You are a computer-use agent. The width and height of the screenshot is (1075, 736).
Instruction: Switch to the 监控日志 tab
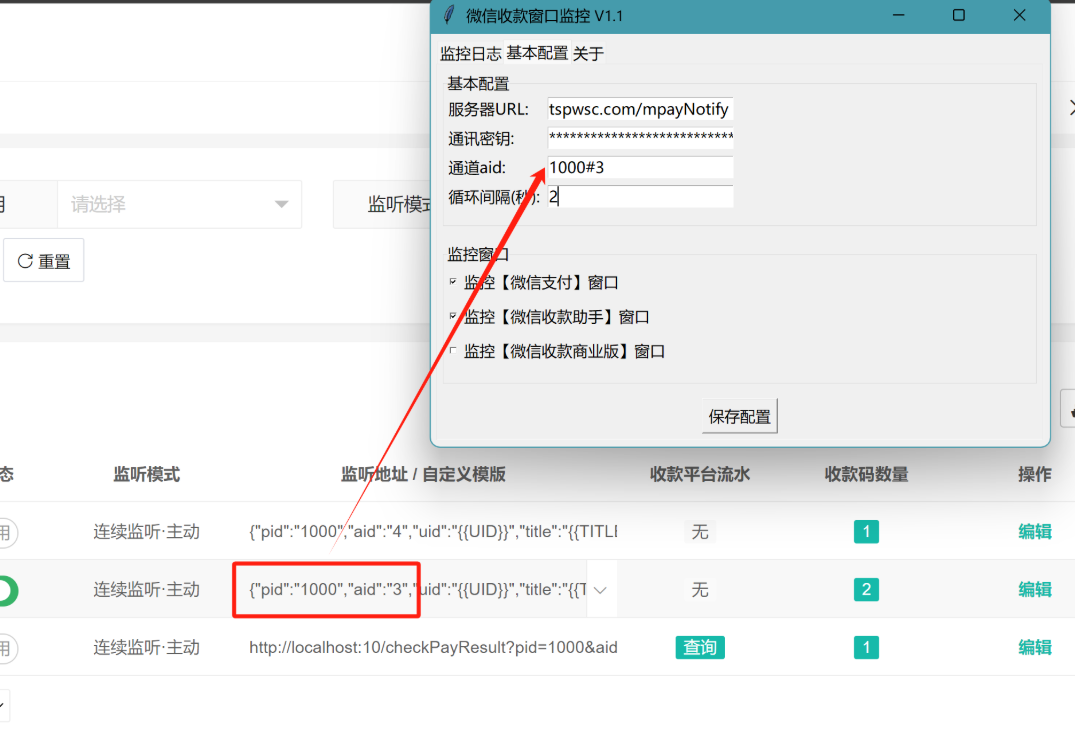471,53
